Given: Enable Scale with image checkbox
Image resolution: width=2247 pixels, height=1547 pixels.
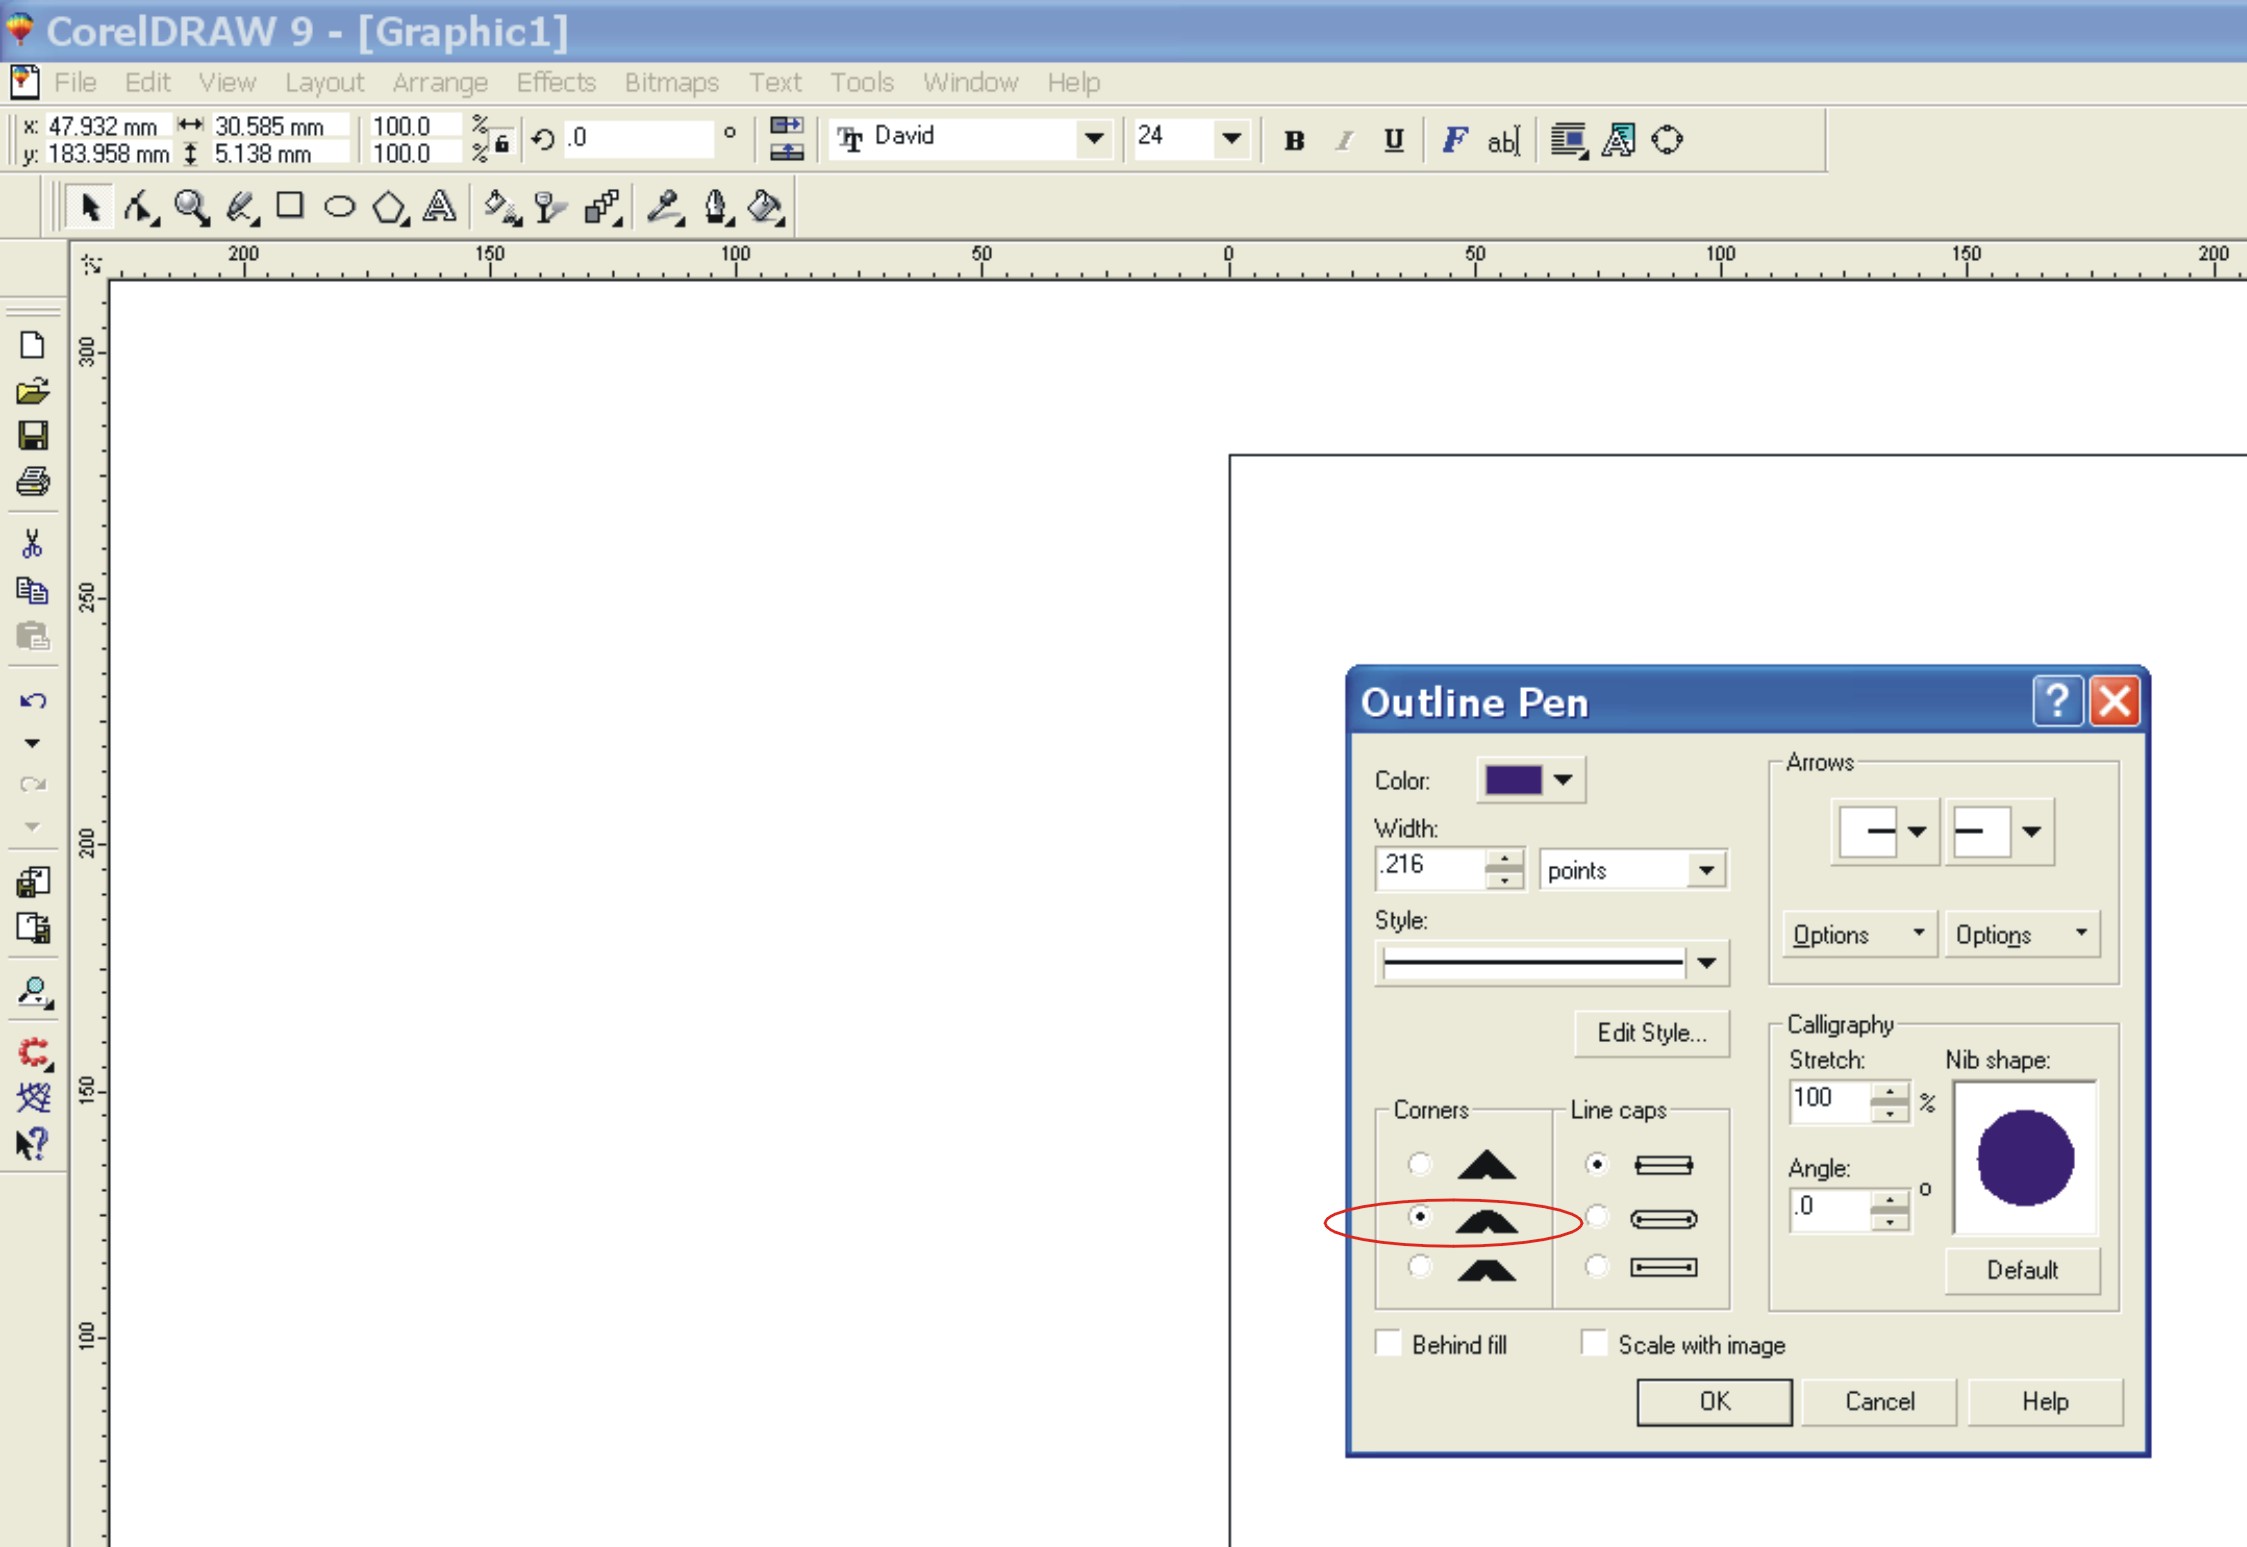Looking at the screenshot, I should coord(1595,1343).
